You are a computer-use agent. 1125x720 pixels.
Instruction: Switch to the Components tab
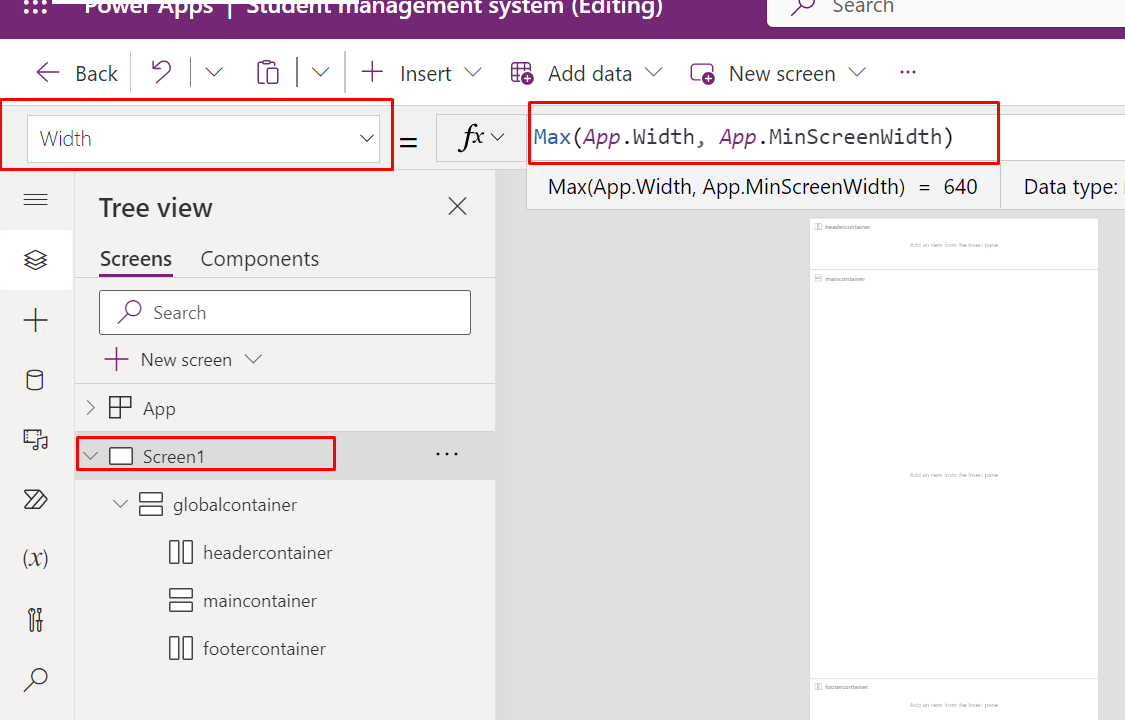260,259
